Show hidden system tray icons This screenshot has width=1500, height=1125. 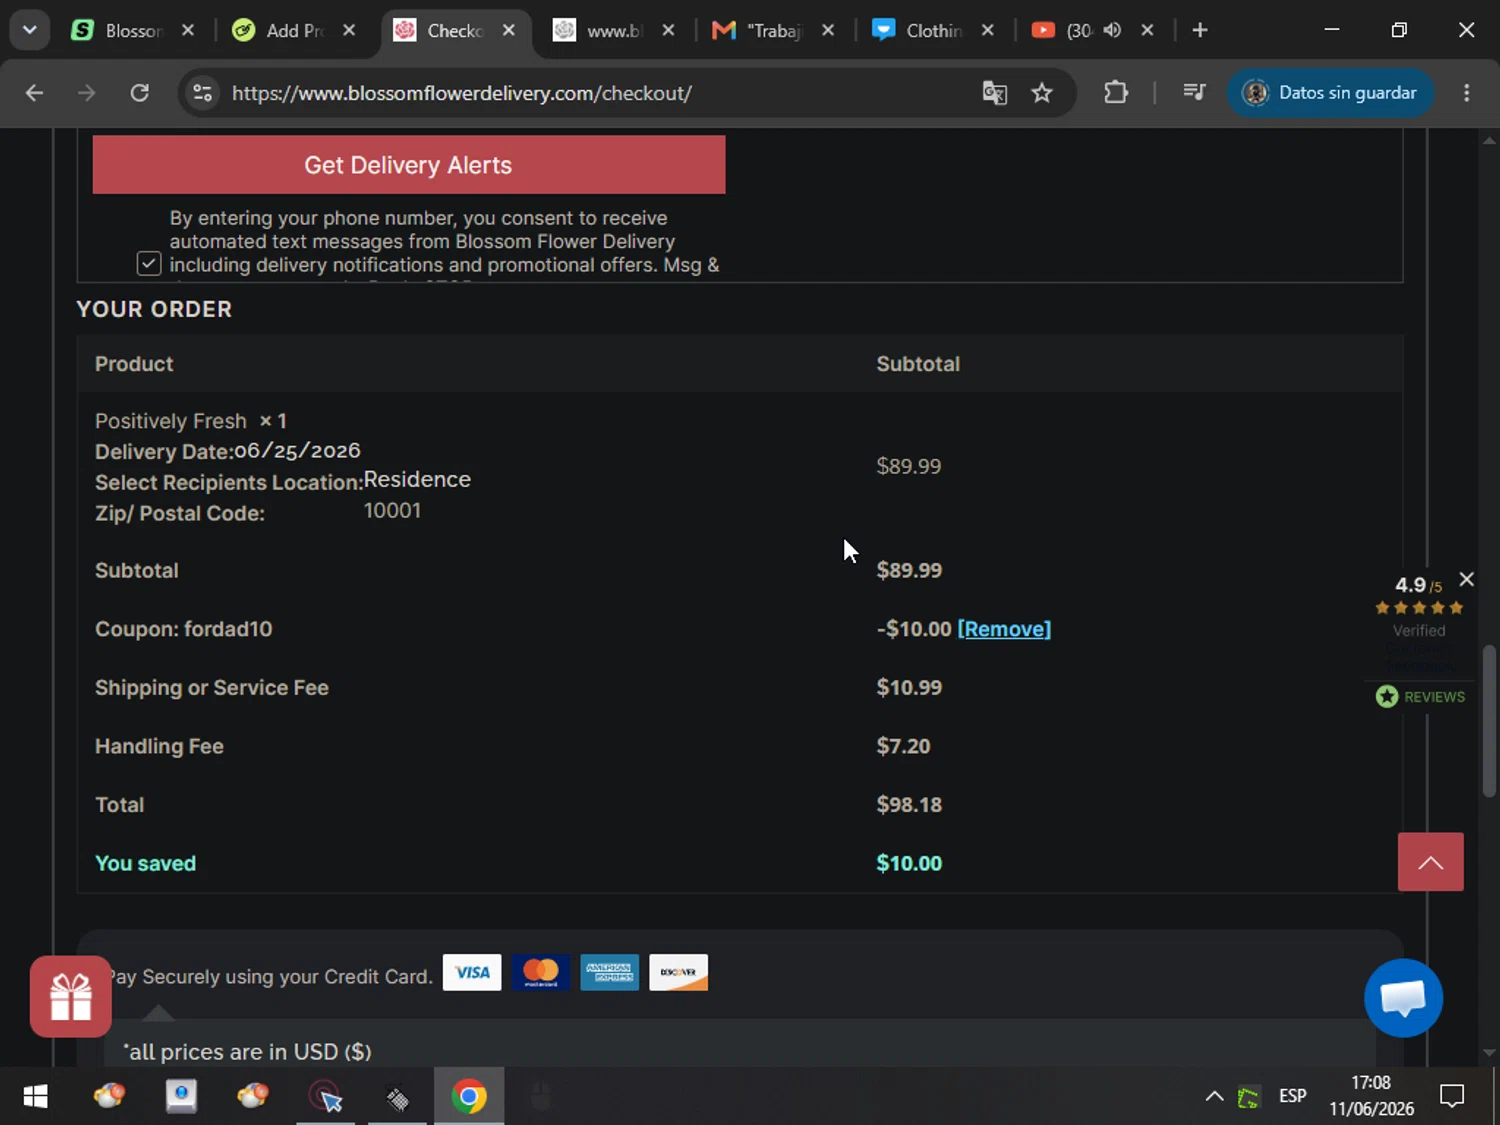[x=1214, y=1097]
